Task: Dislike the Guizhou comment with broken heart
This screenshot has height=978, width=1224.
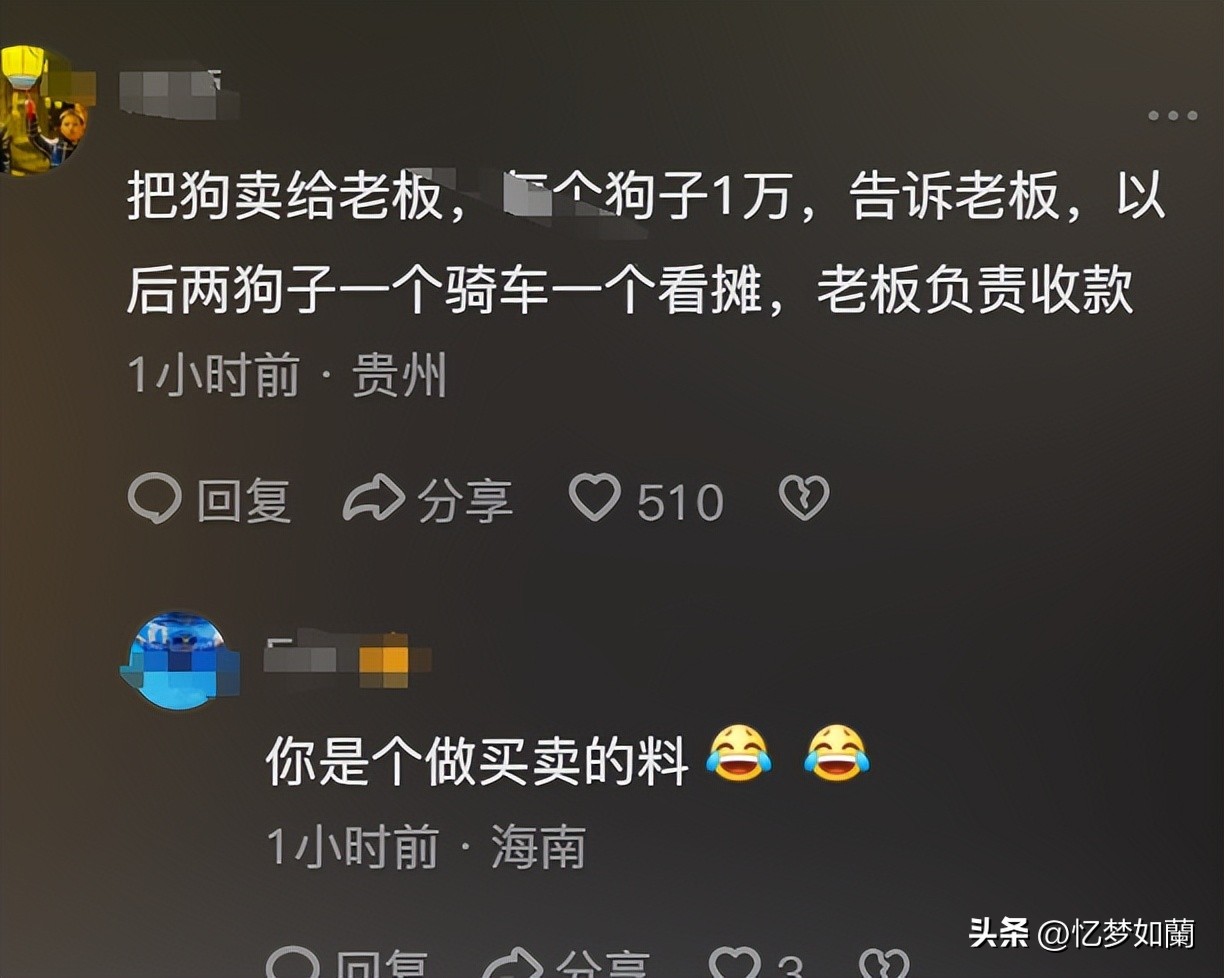Action: click(804, 498)
